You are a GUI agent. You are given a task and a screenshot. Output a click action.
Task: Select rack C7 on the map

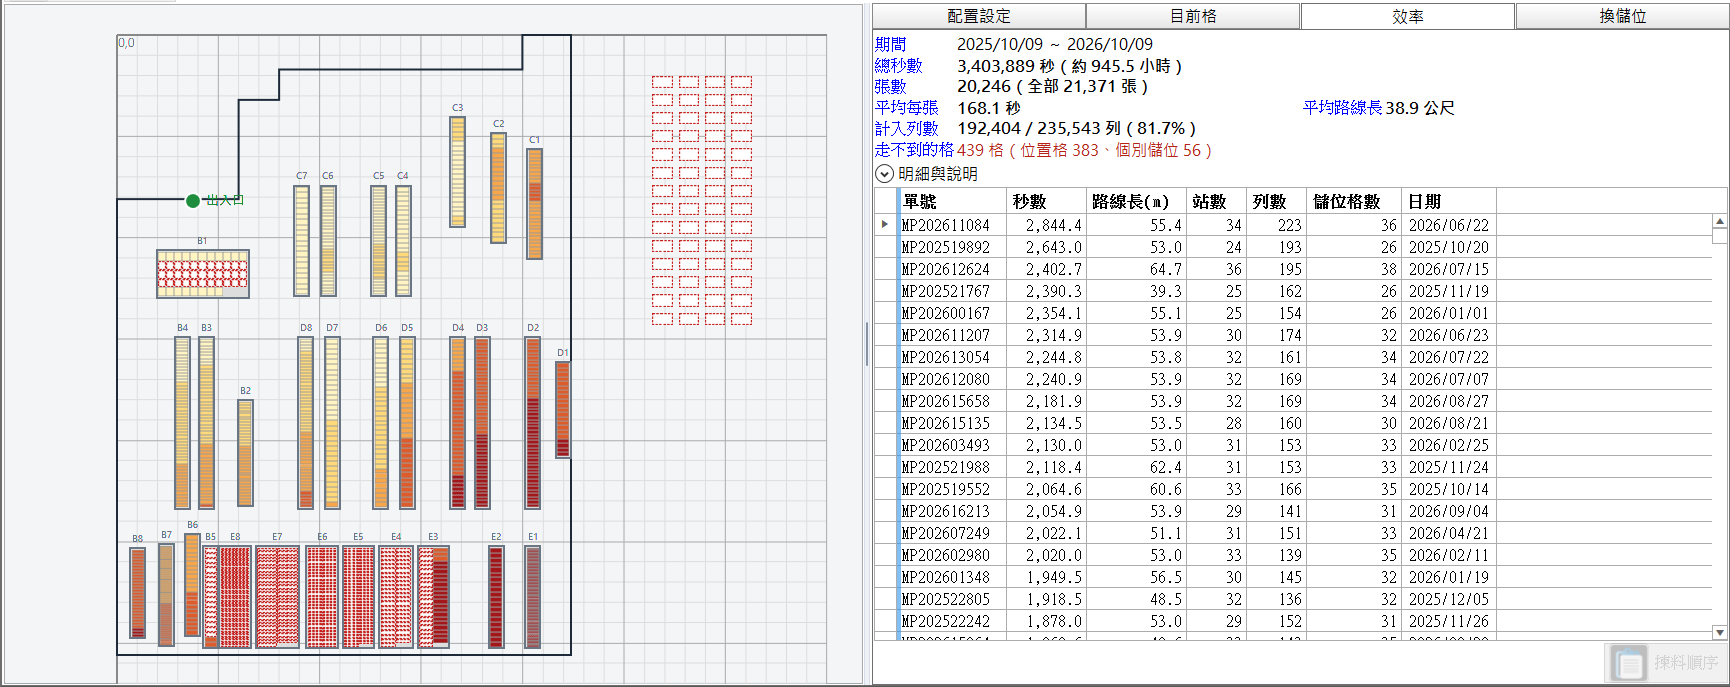coord(302,241)
